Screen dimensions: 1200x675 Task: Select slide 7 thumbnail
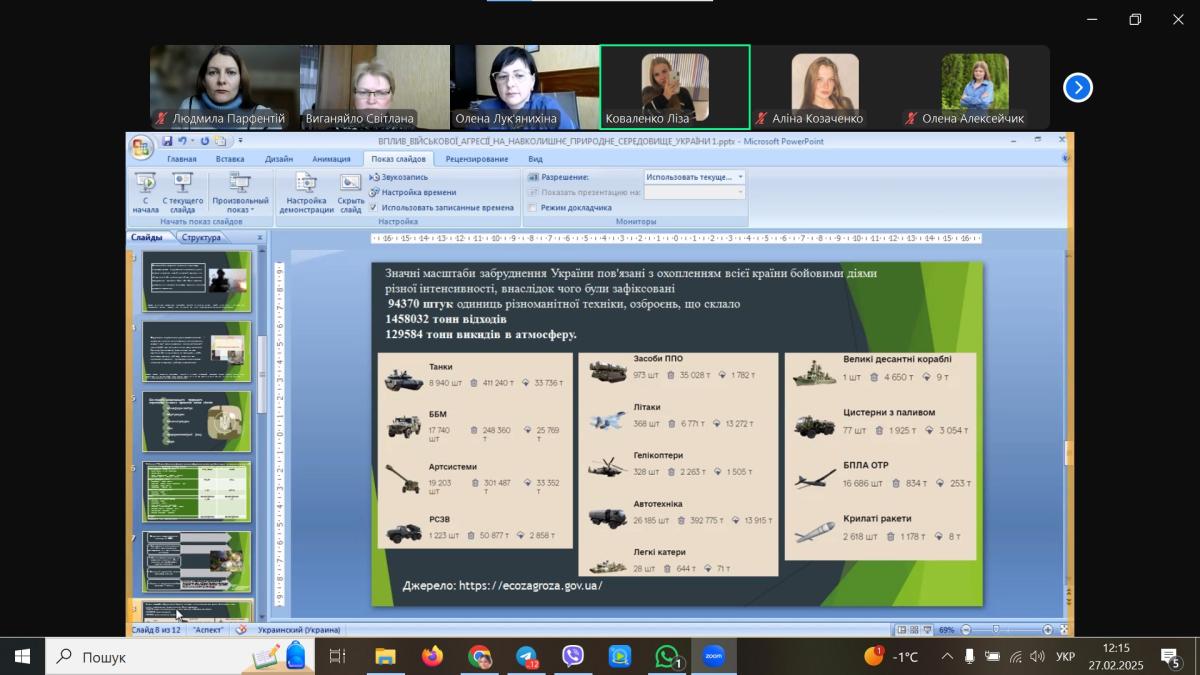197,561
